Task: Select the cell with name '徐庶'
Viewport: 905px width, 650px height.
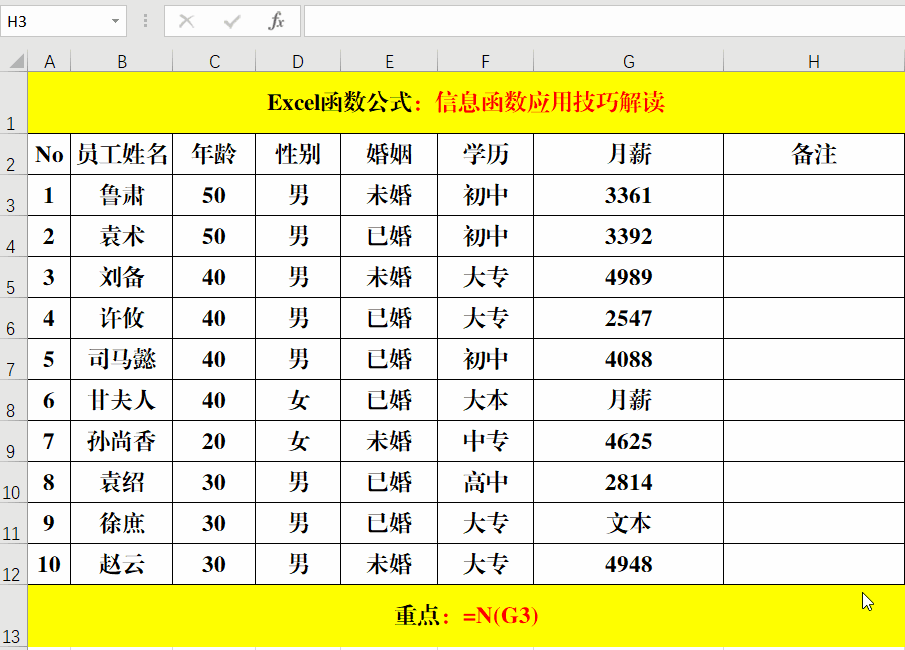Action: [x=122, y=523]
